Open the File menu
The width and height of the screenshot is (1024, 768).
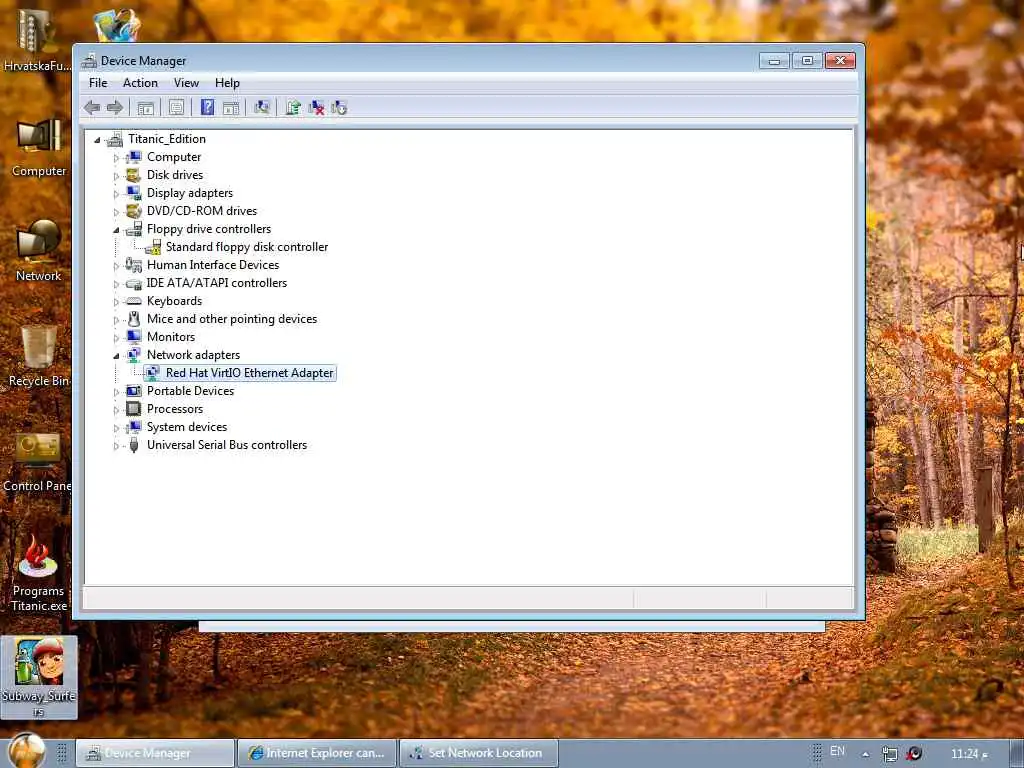(x=98, y=83)
